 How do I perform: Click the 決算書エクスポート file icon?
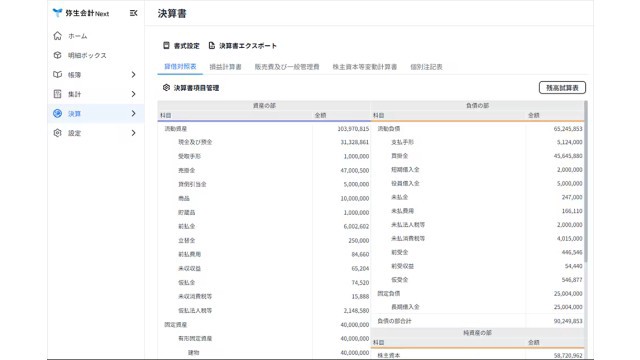coord(211,45)
